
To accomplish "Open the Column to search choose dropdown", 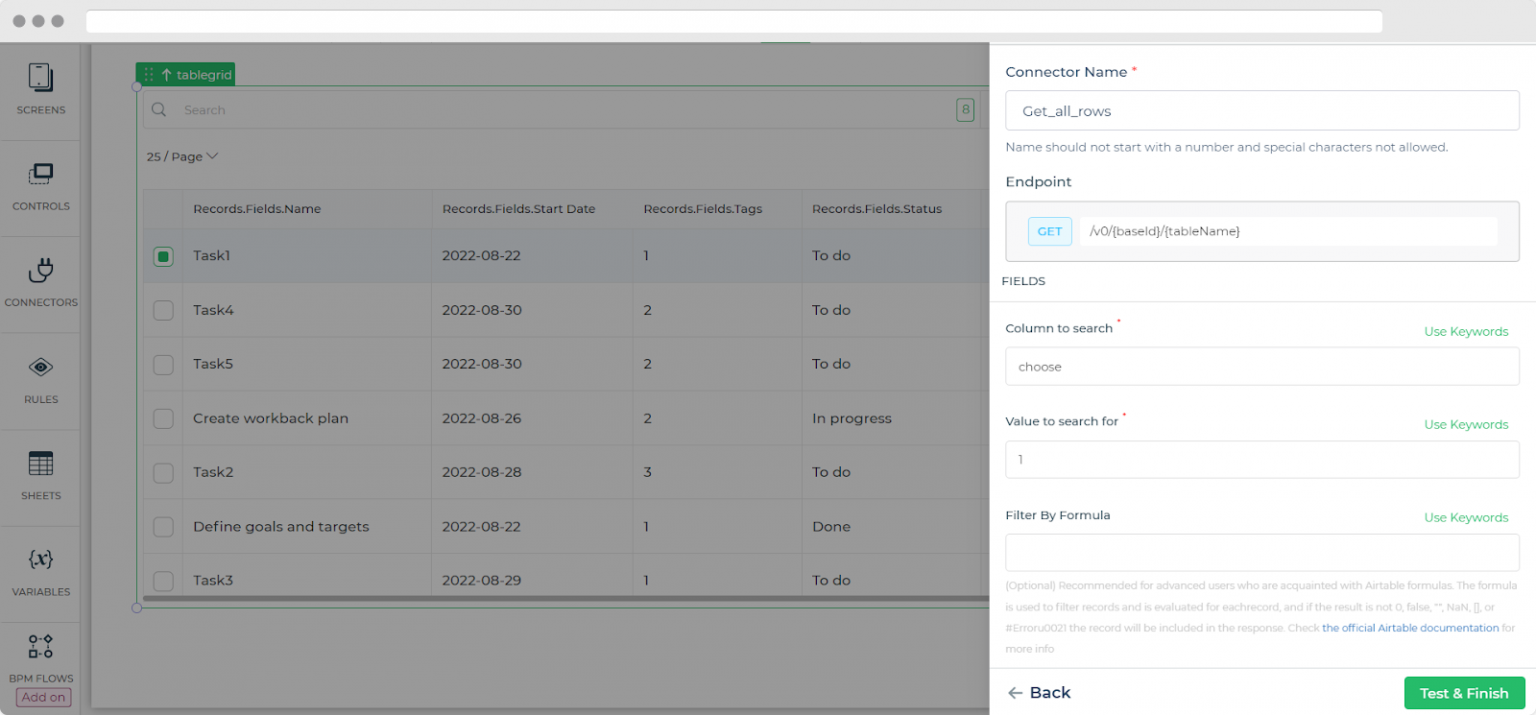I will (x=1261, y=367).
